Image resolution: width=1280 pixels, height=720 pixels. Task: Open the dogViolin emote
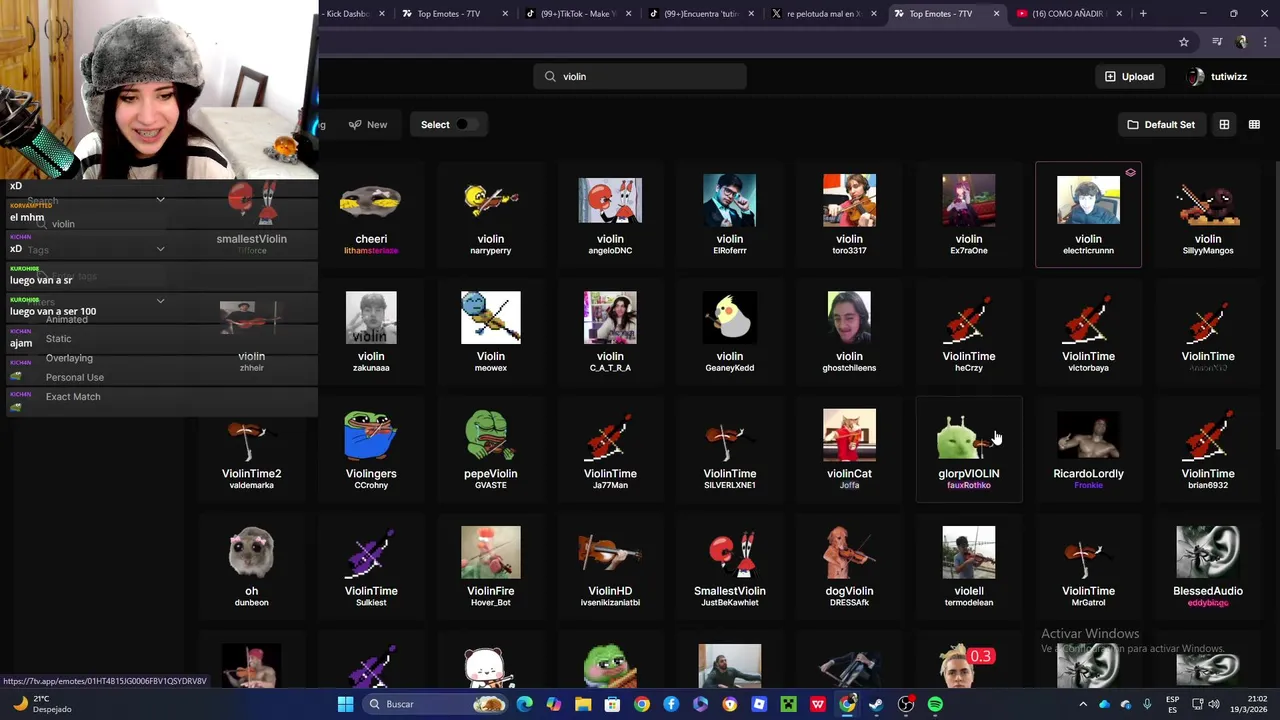849,567
